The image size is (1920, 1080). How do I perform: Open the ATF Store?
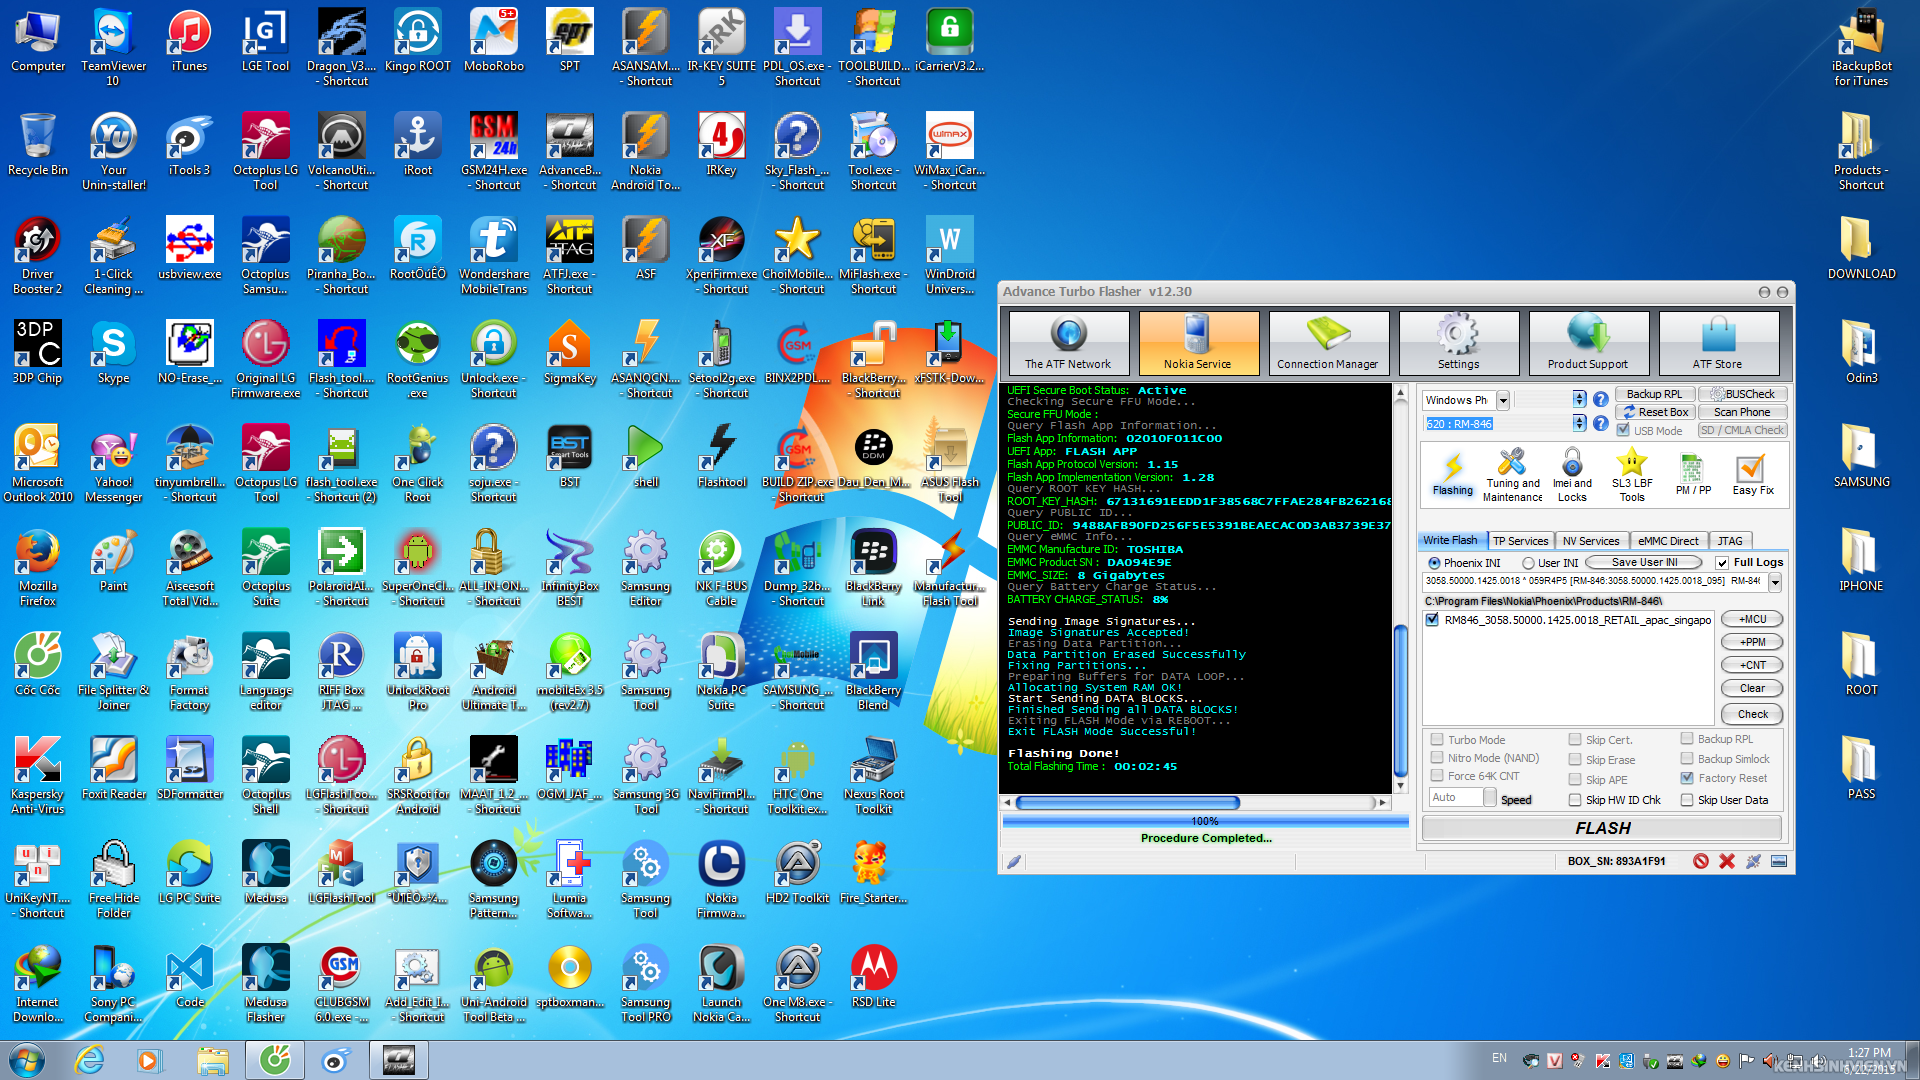(1718, 342)
